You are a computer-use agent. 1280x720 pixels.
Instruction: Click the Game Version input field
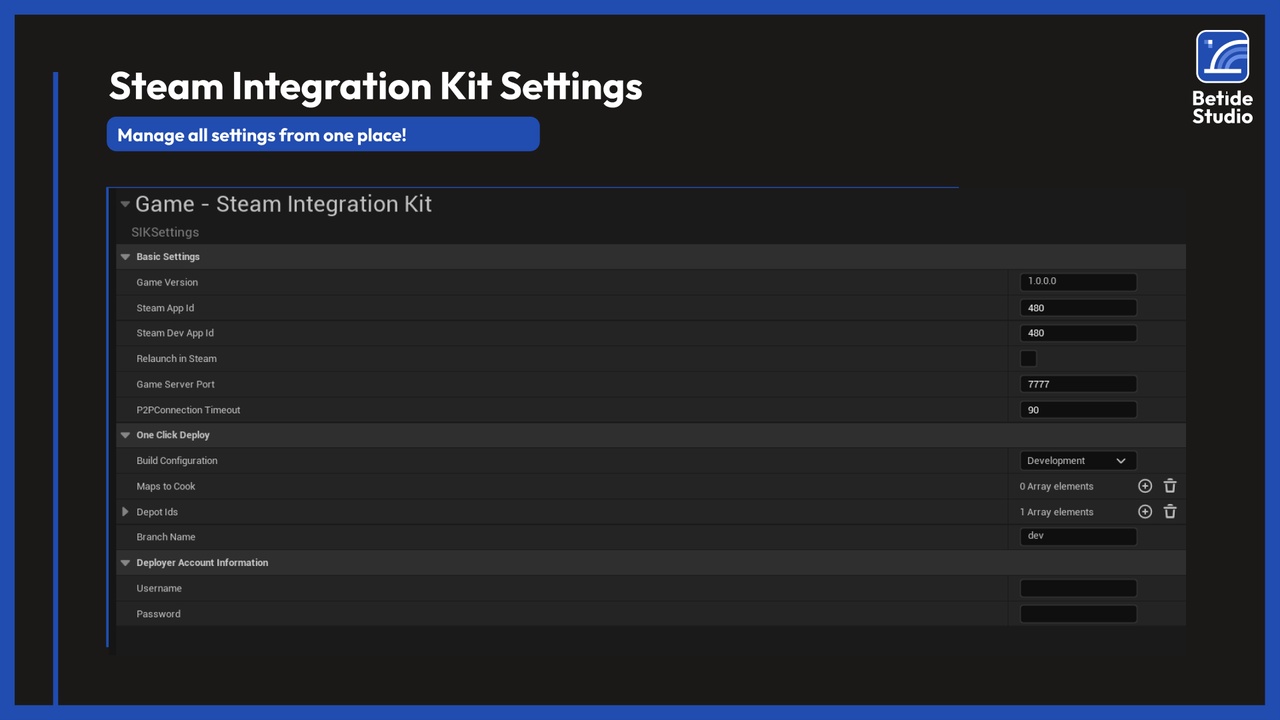(x=1077, y=281)
